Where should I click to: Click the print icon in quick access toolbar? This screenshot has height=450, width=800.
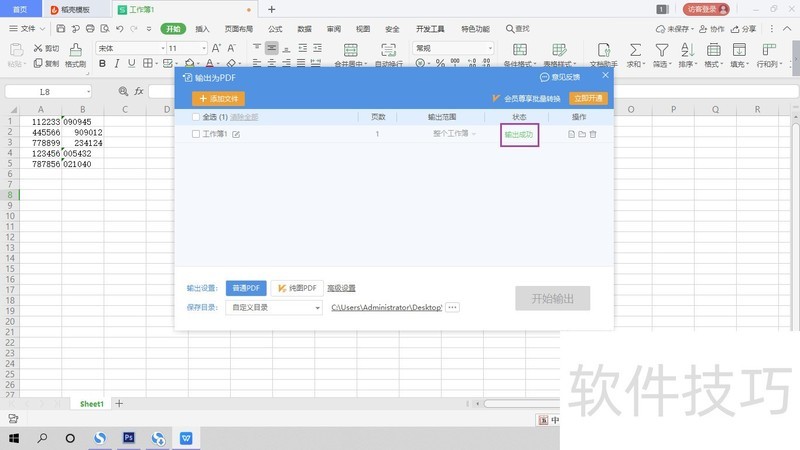click(90, 29)
